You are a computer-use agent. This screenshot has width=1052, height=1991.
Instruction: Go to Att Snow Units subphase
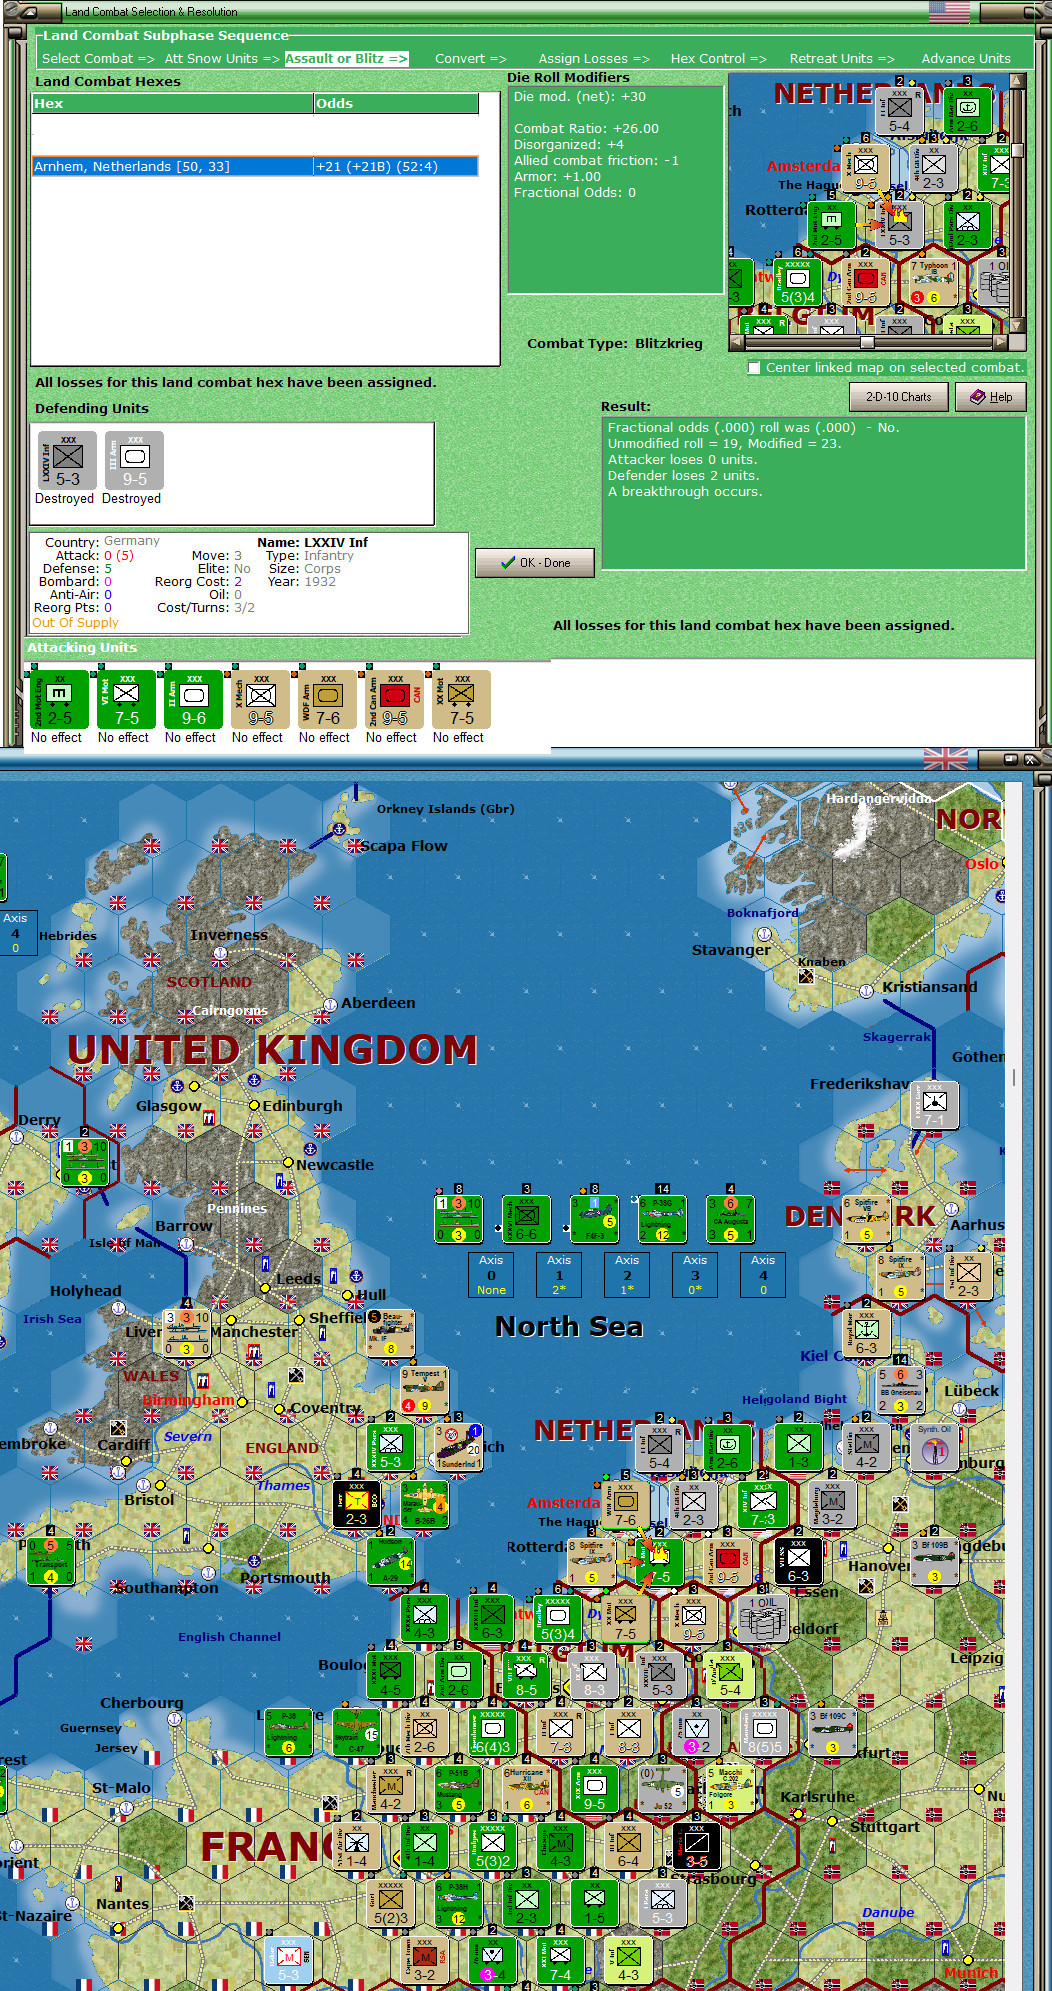point(222,58)
